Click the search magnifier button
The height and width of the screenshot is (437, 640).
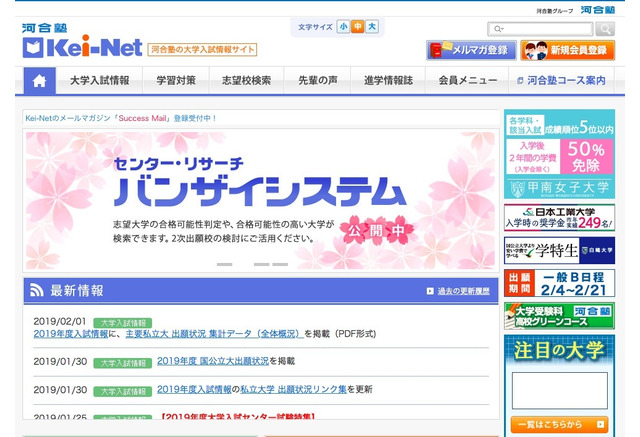605,29
